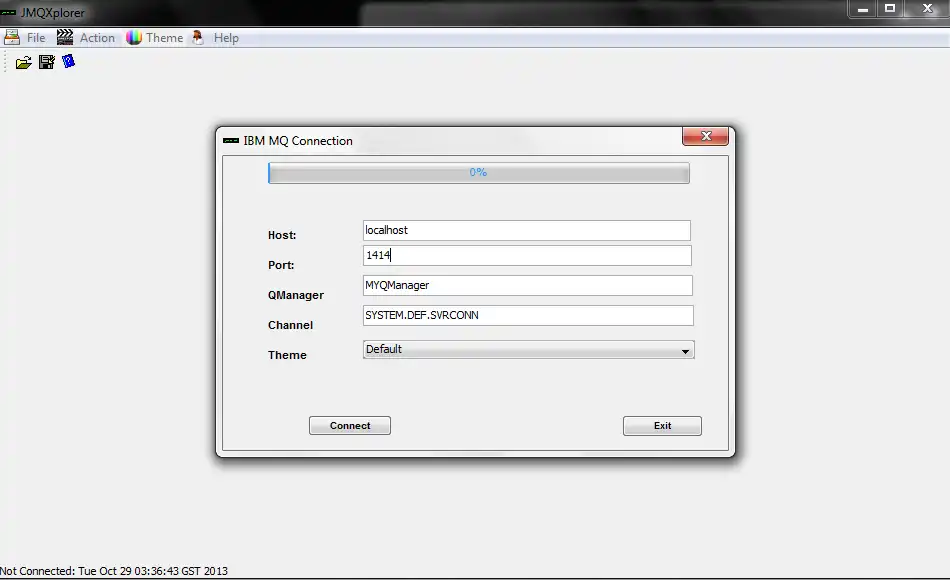This screenshot has width=950, height=580.
Task: Click the IBM MQ Connection dialog icon
Action: point(231,141)
